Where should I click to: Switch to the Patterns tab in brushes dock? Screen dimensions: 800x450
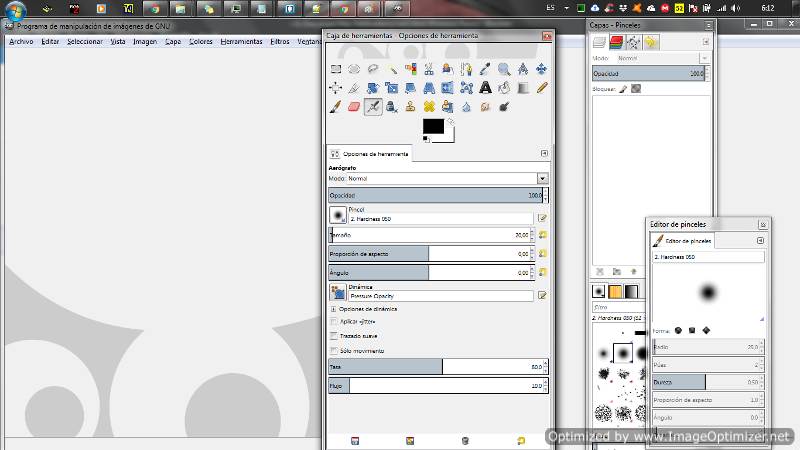(x=615, y=291)
